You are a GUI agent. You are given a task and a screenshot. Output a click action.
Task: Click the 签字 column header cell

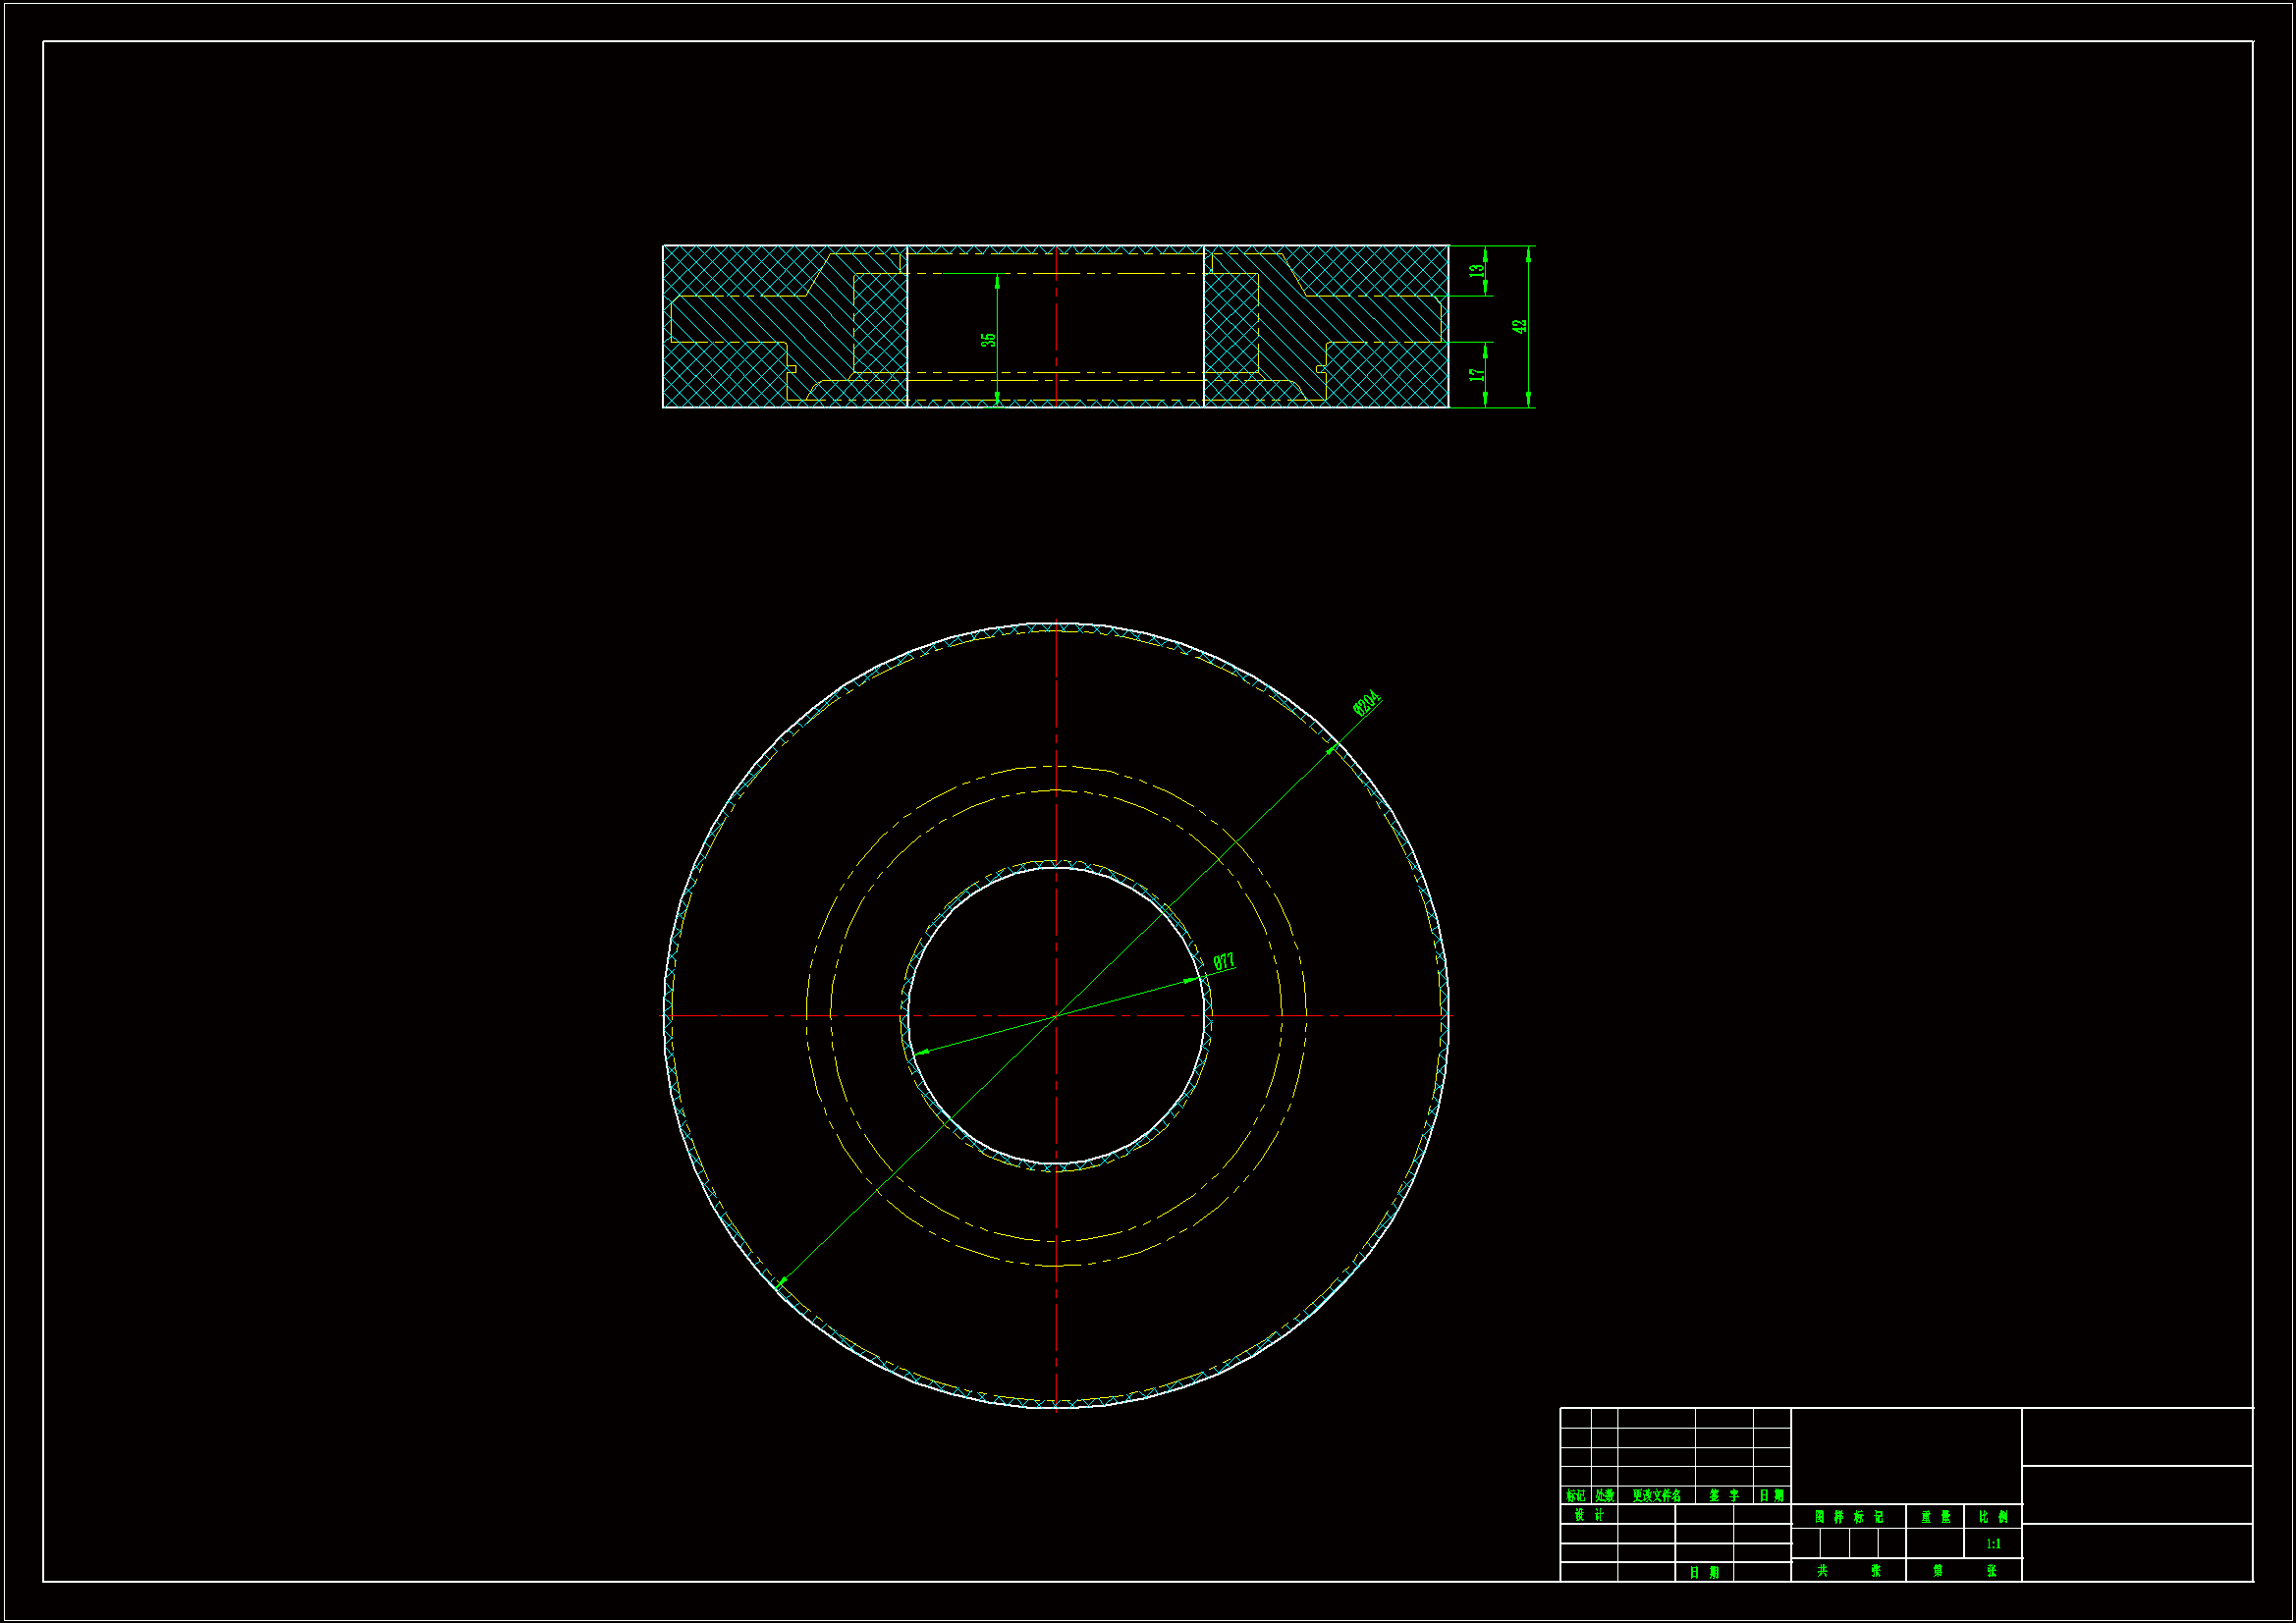(x=1724, y=1496)
